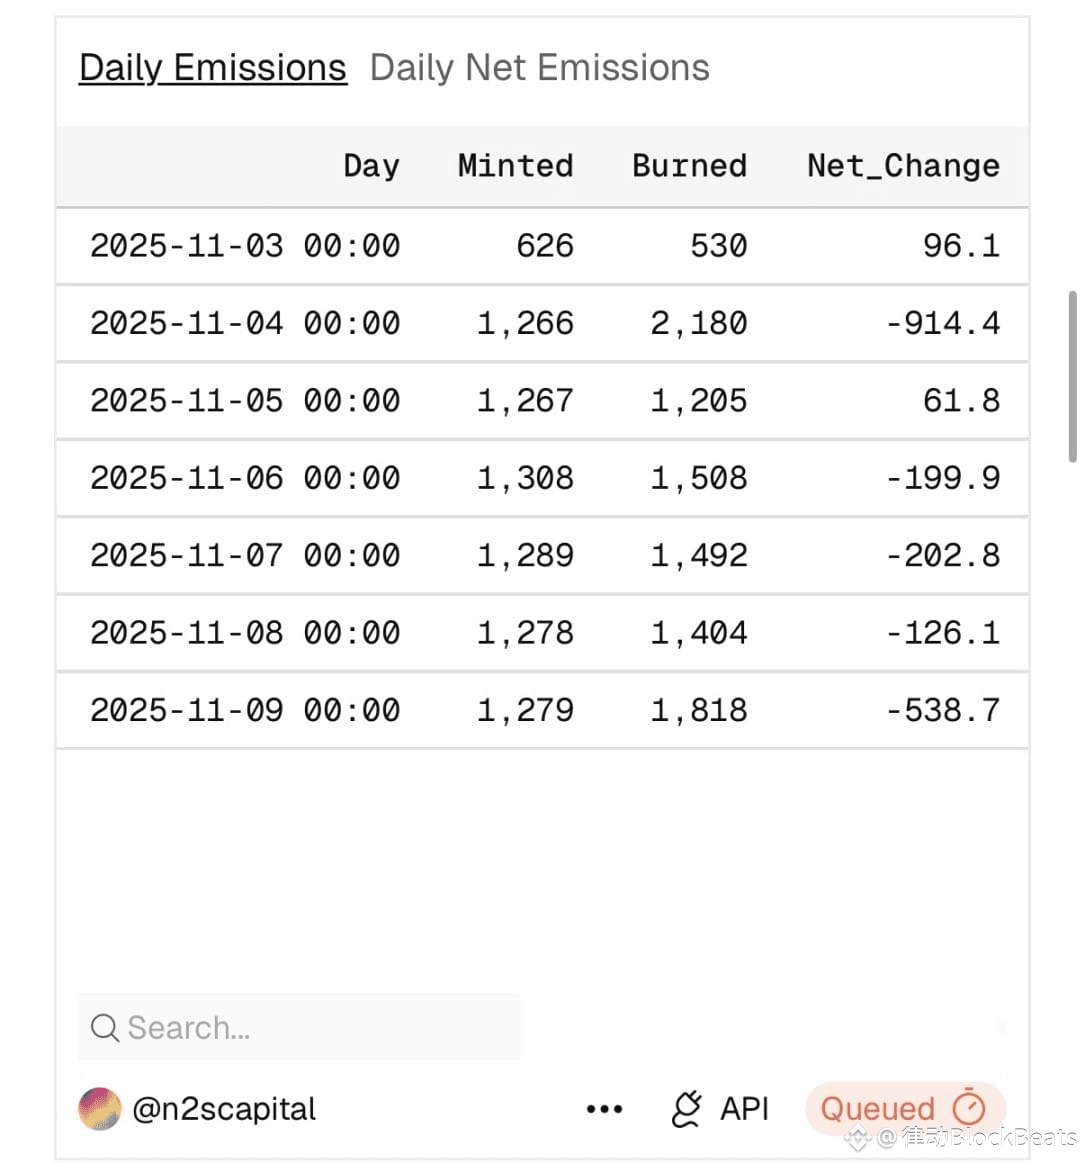Open the three-dot more options menu
The image size is (1085, 1163).
[604, 1109]
